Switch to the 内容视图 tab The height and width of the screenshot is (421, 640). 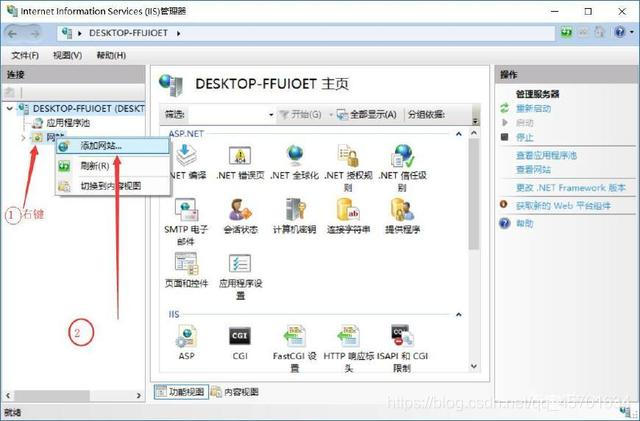click(x=236, y=392)
